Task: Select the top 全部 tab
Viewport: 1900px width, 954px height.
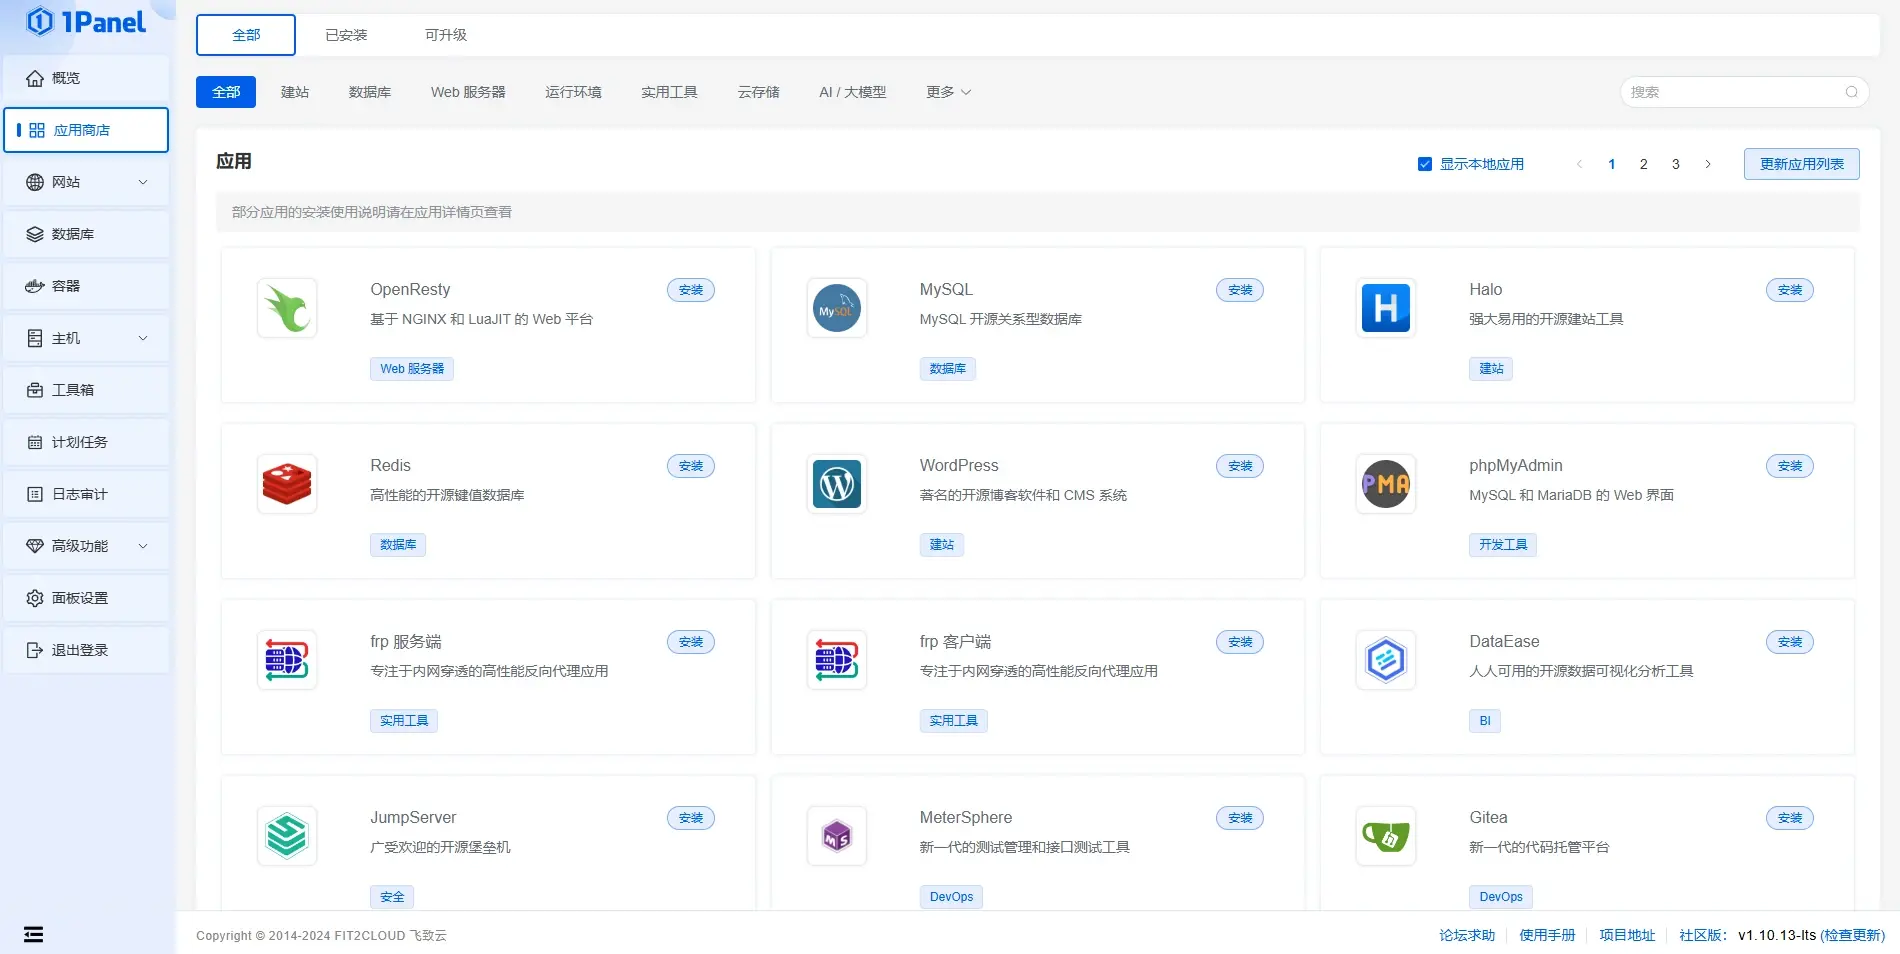Action: click(x=246, y=35)
